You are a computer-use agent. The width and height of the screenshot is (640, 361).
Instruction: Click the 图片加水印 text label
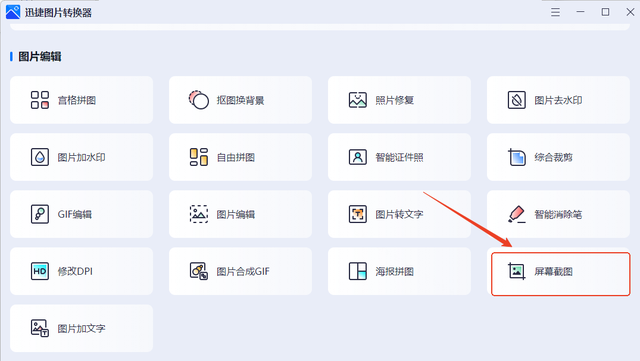click(x=81, y=158)
